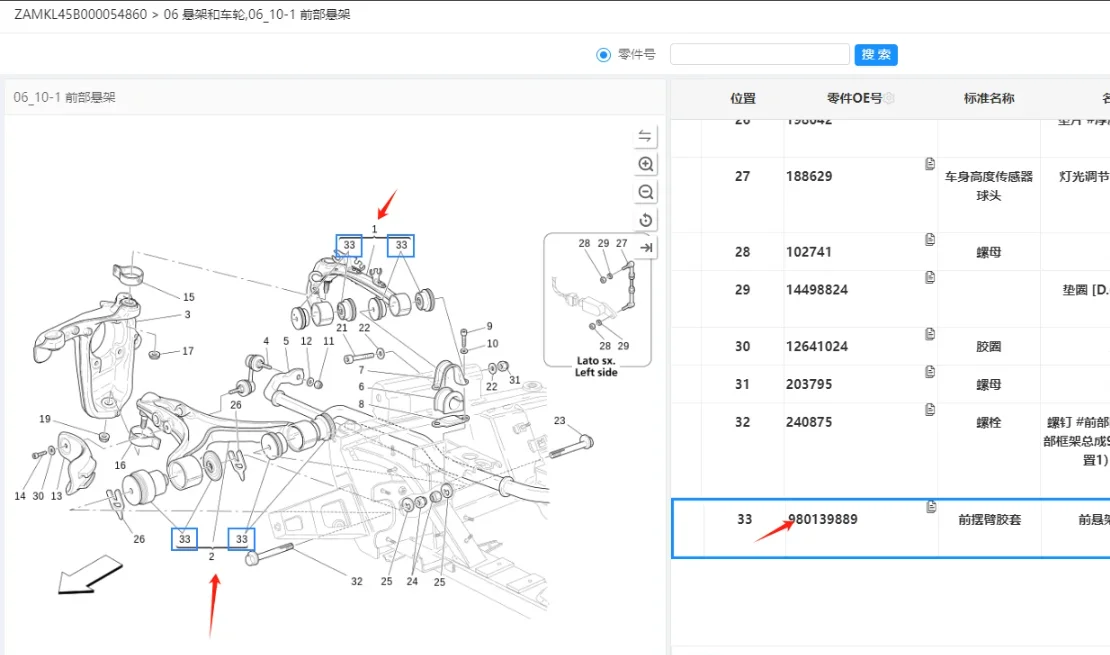The height and width of the screenshot is (655, 1110).
Task: Click callout 6 on the diagram
Action: (361, 387)
